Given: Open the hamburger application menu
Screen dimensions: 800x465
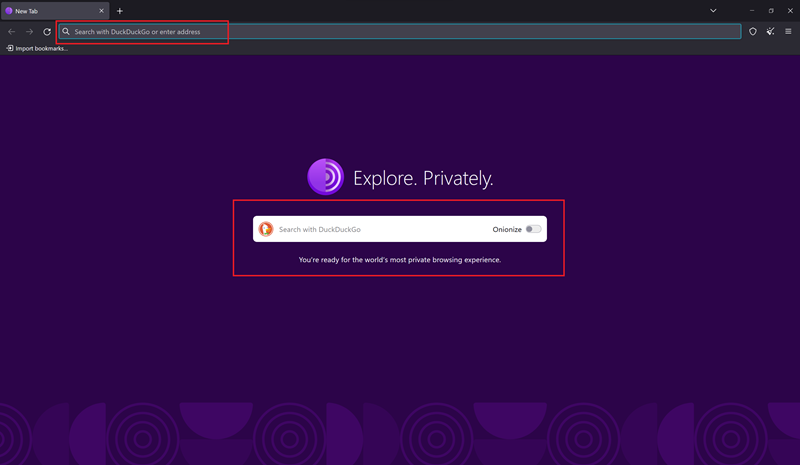Looking at the screenshot, I should point(788,32).
